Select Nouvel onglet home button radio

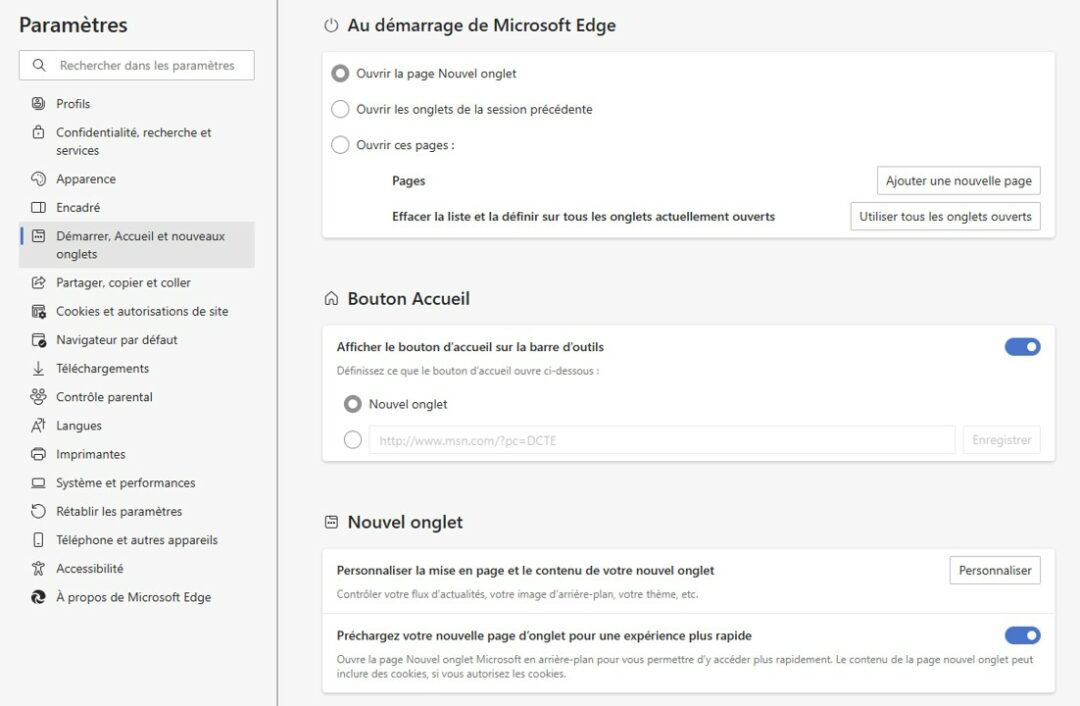[353, 404]
